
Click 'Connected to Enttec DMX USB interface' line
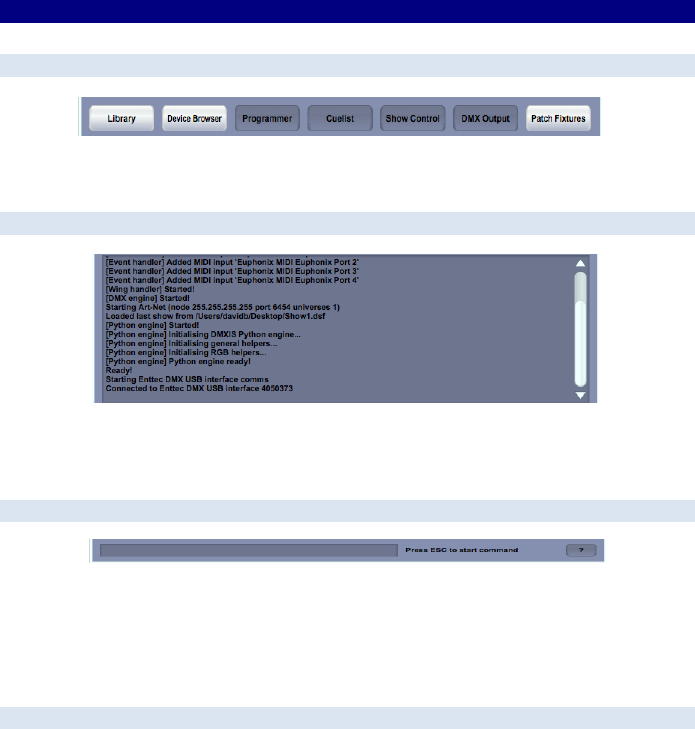coord(199,388)
